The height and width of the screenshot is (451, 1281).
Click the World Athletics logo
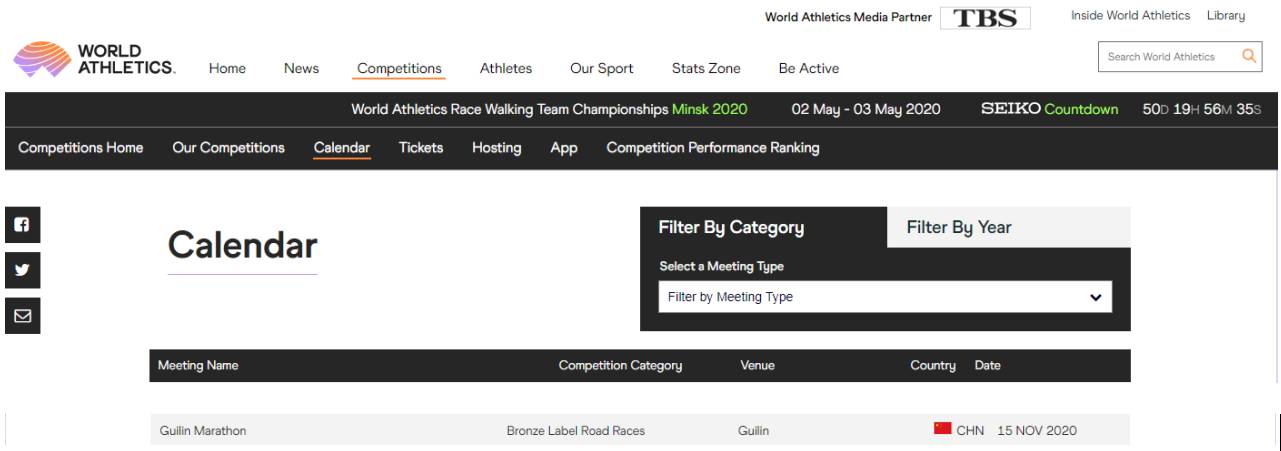94,58
